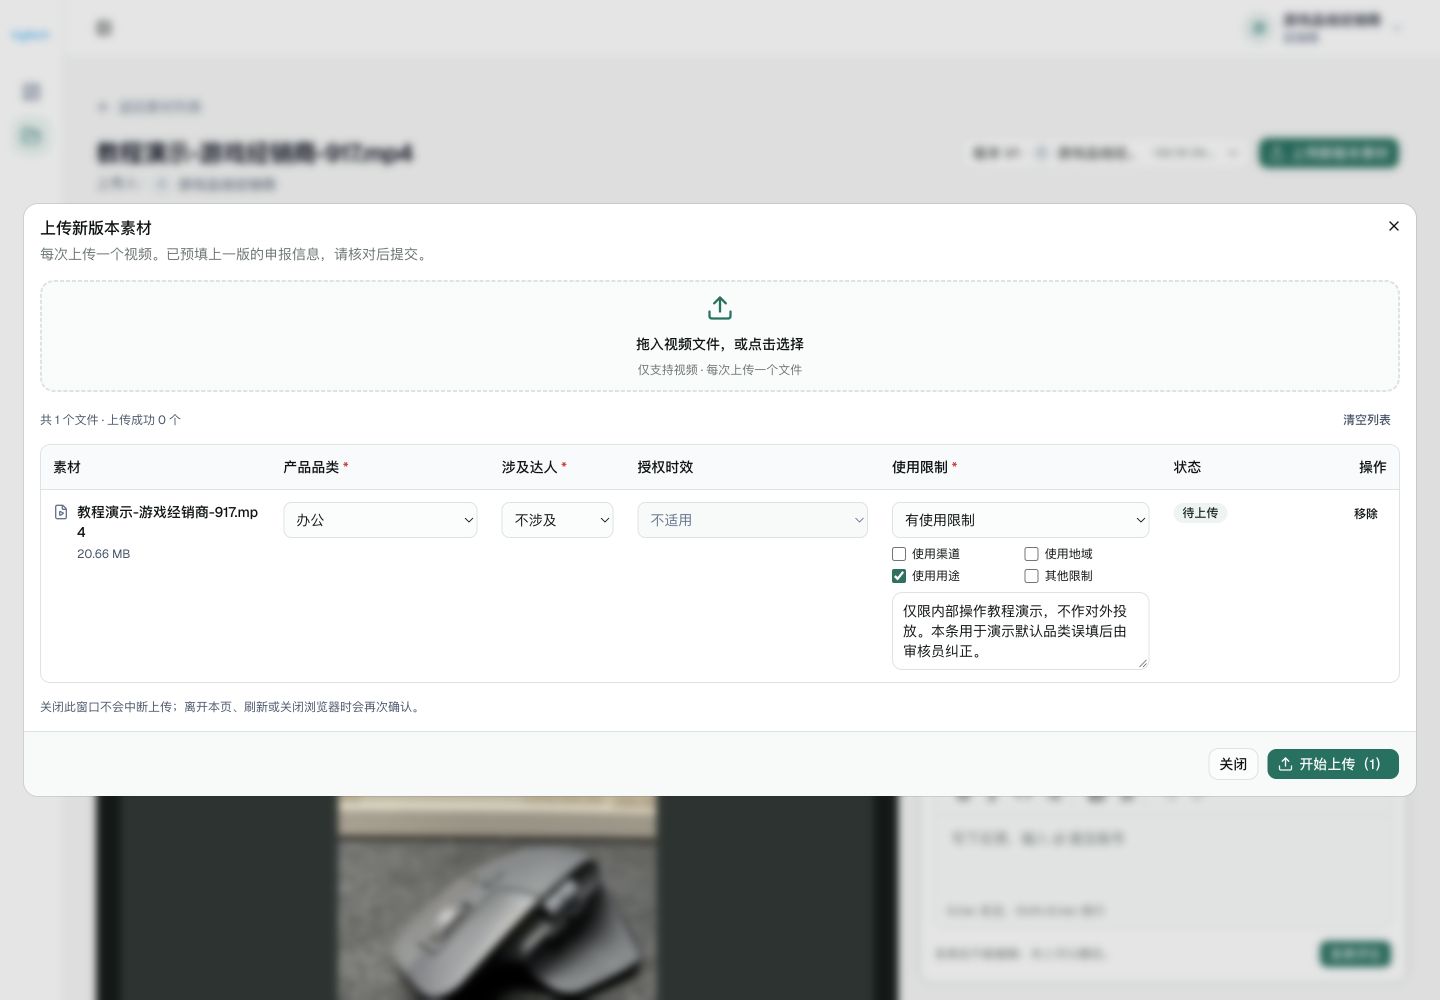Screen dimensions: 1440x1000
Task: Click the textarea resize handle in the corner
Action: 1142,663
